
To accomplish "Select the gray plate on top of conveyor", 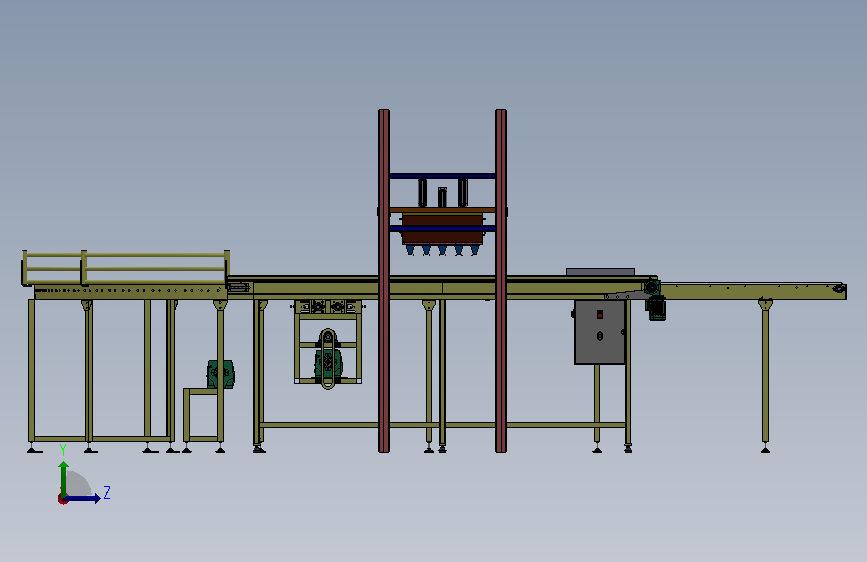I will pyautogui.click(x=600, y=272).
